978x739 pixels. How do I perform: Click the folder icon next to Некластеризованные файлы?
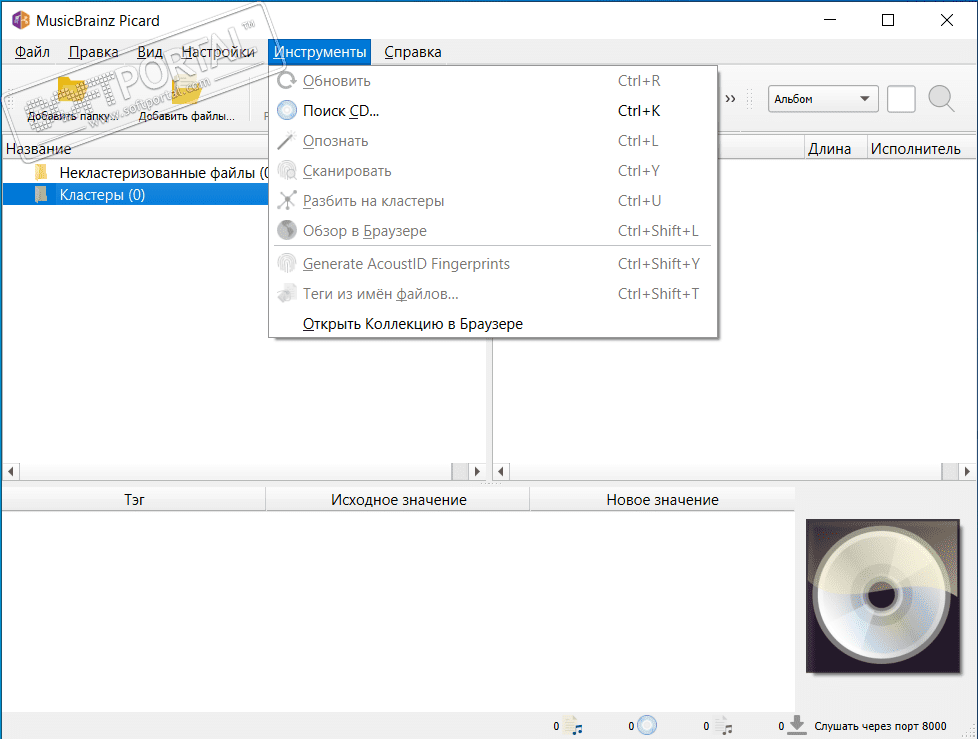pyautogui.click(x=41, y=172)
